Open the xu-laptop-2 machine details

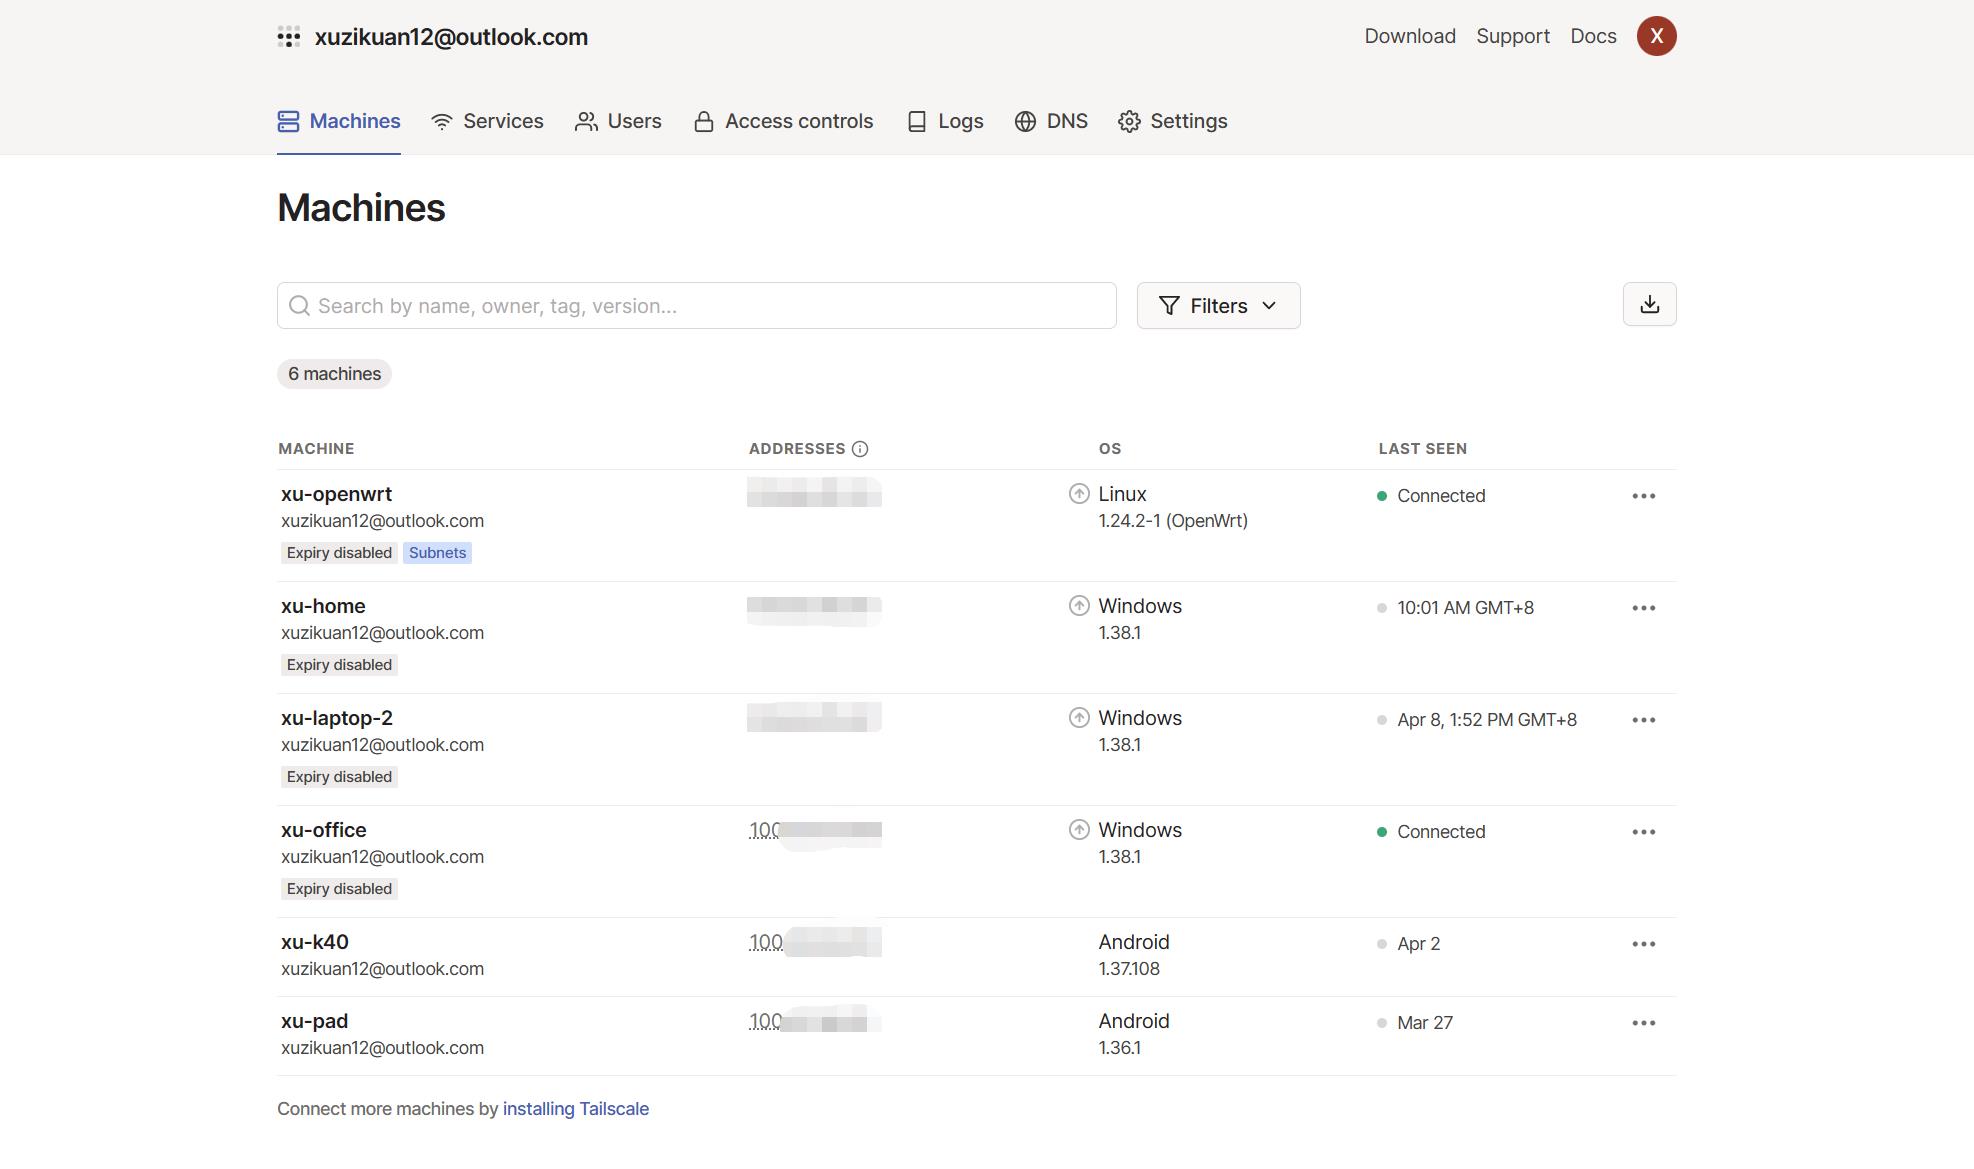tap(337, 718)
